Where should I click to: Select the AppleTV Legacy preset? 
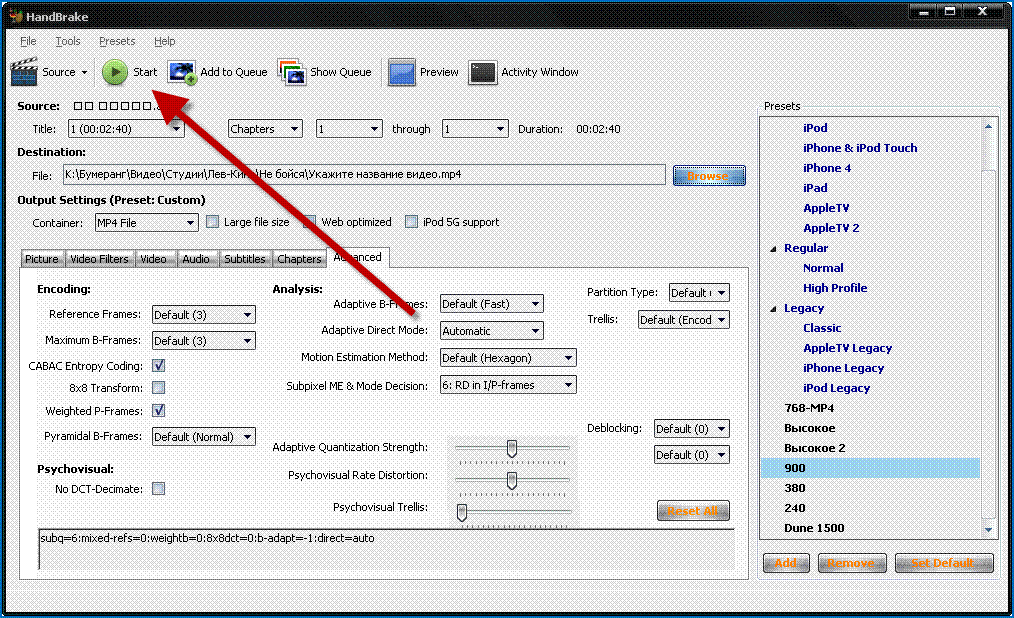(847, 348)
